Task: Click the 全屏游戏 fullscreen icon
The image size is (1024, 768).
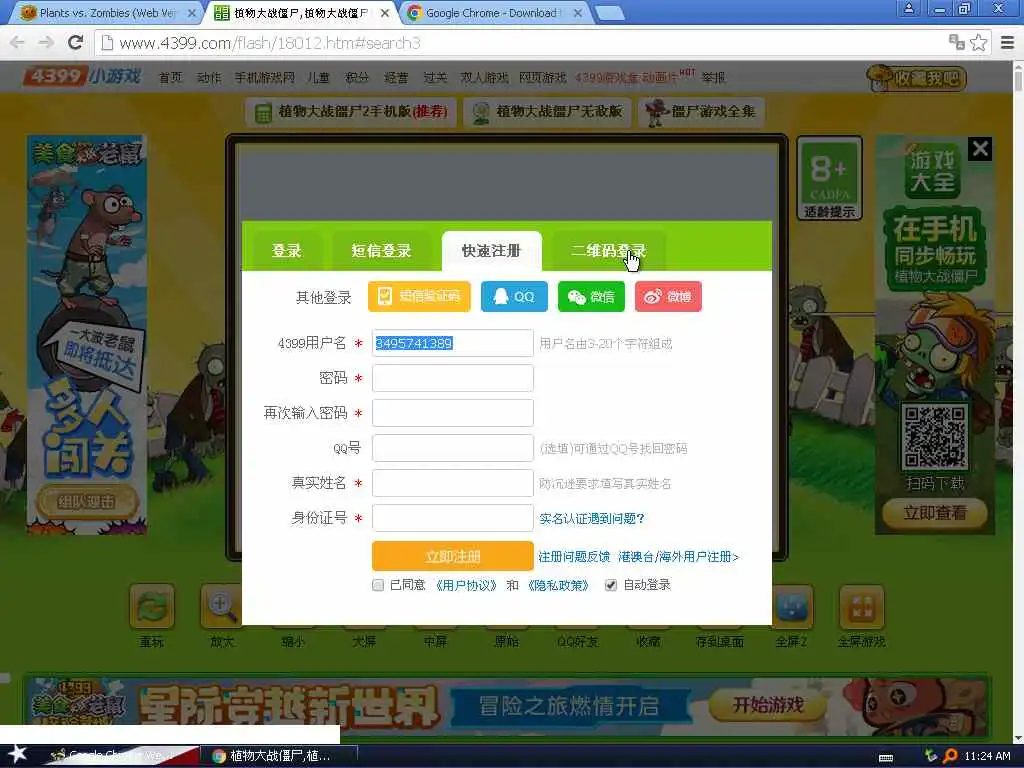Action: tap(861, 607)
